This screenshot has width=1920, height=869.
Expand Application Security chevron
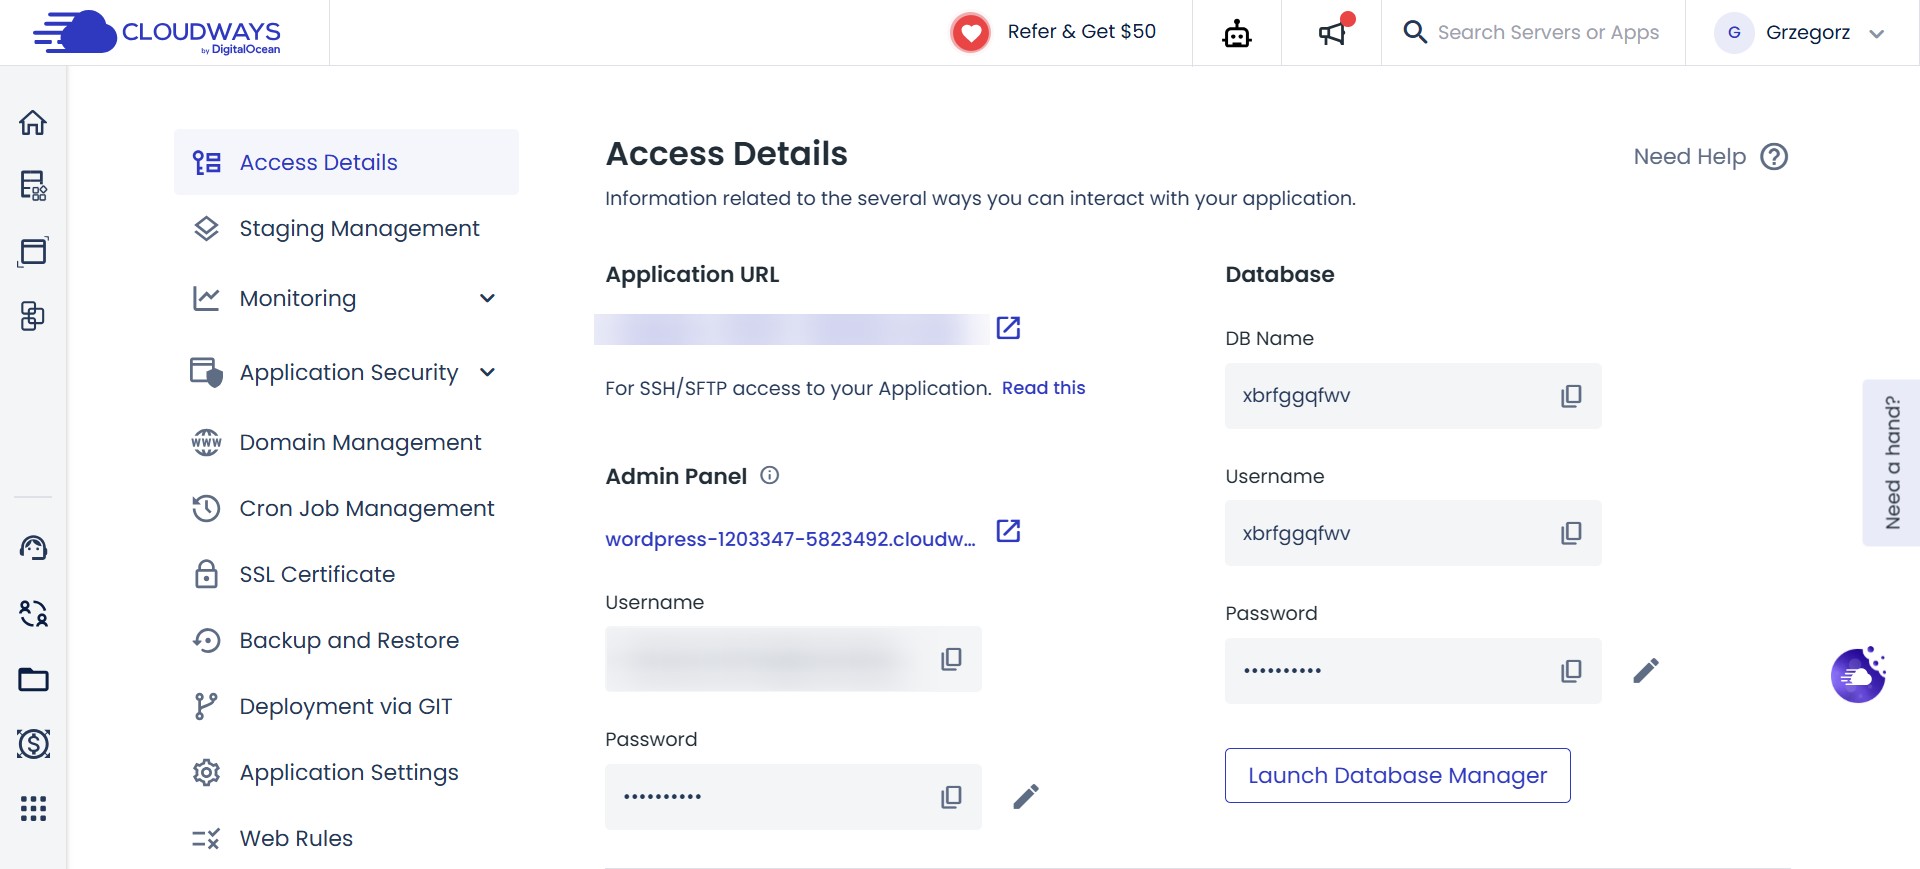point(487,372)
